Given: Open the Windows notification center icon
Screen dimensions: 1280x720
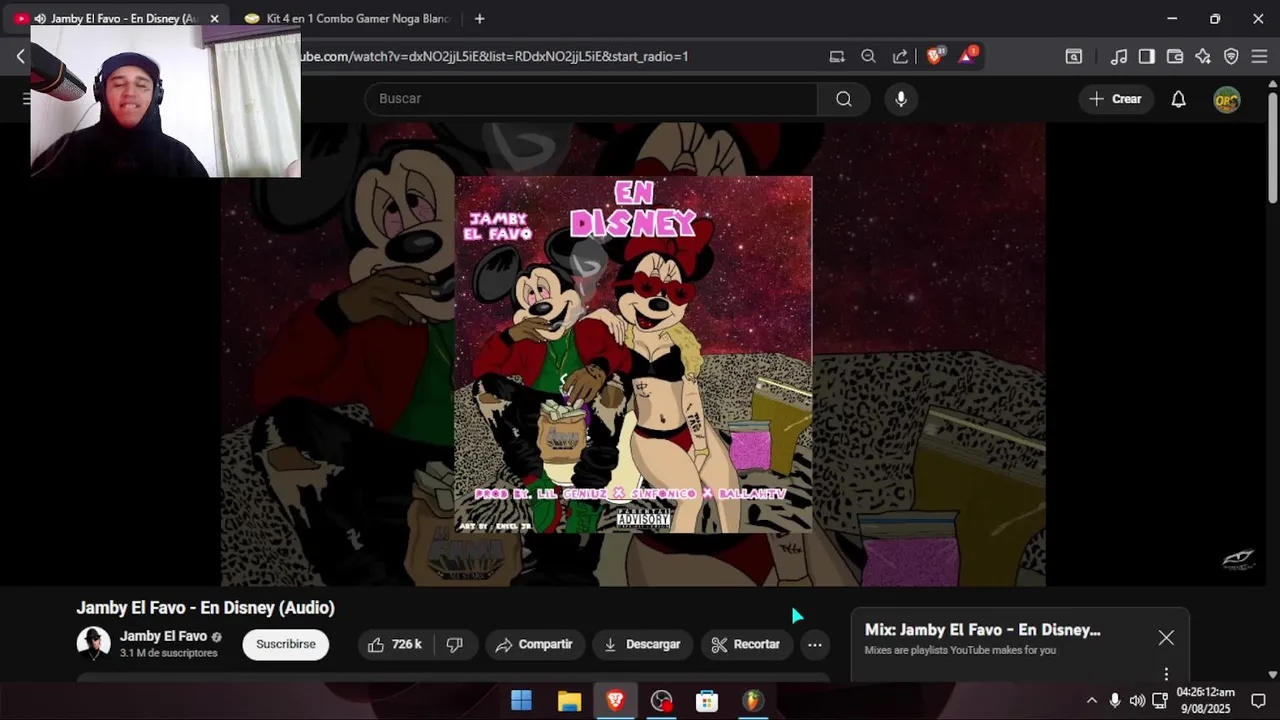Looking at the screenshot, I should pos(1258,701).
